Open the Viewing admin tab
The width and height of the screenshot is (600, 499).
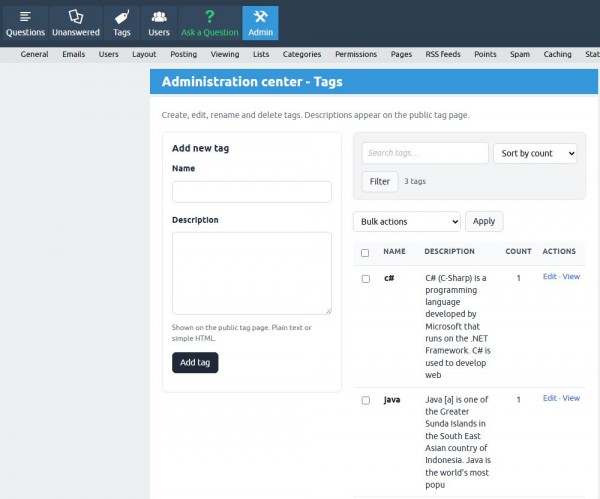click(x=225, y=54)
